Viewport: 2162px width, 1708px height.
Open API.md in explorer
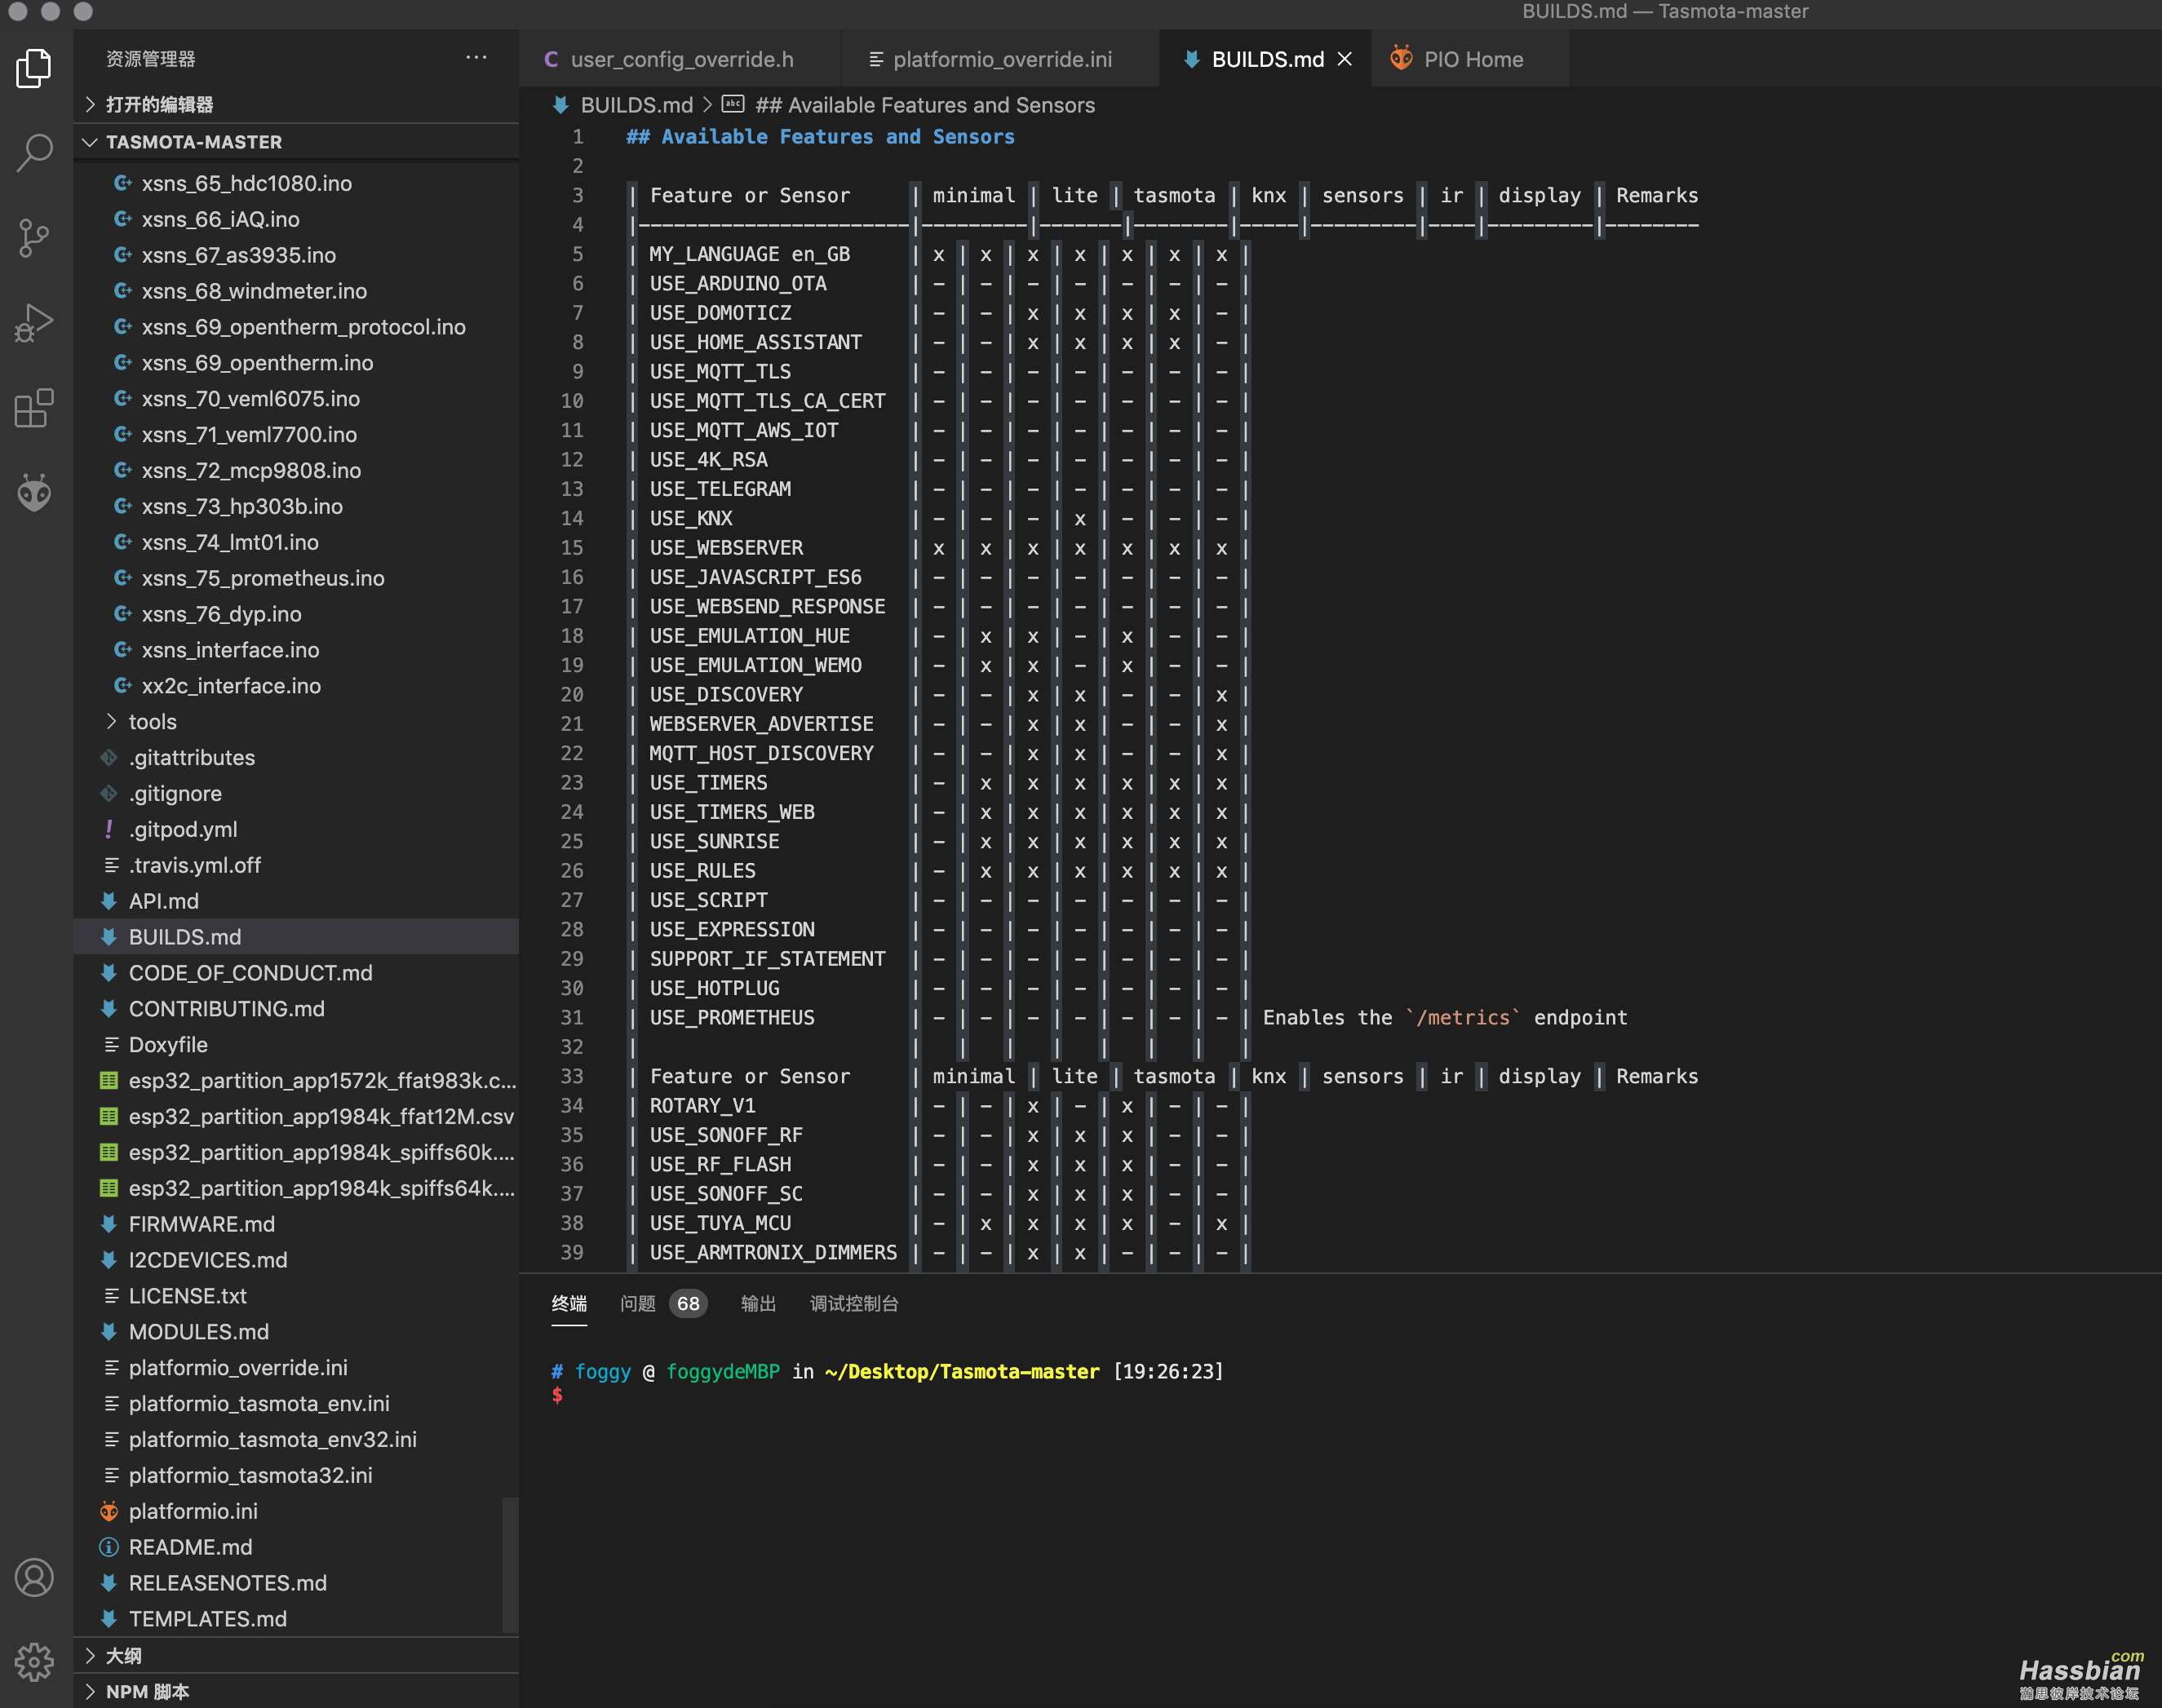point(296,901)
